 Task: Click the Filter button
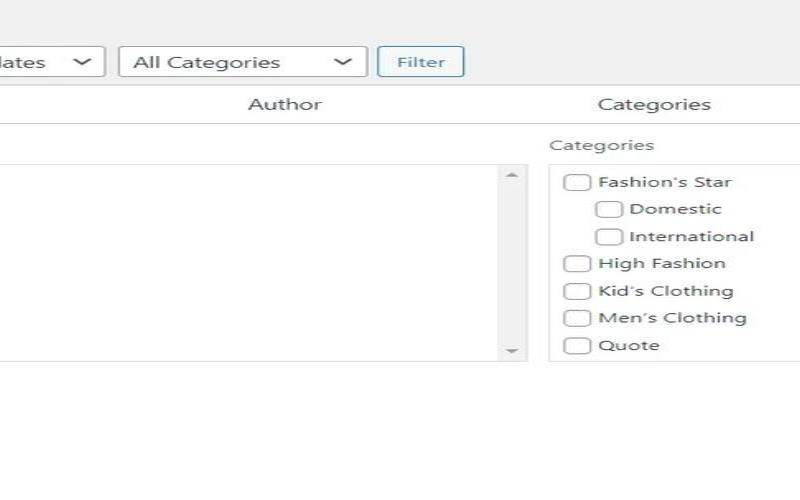(420, 62)
